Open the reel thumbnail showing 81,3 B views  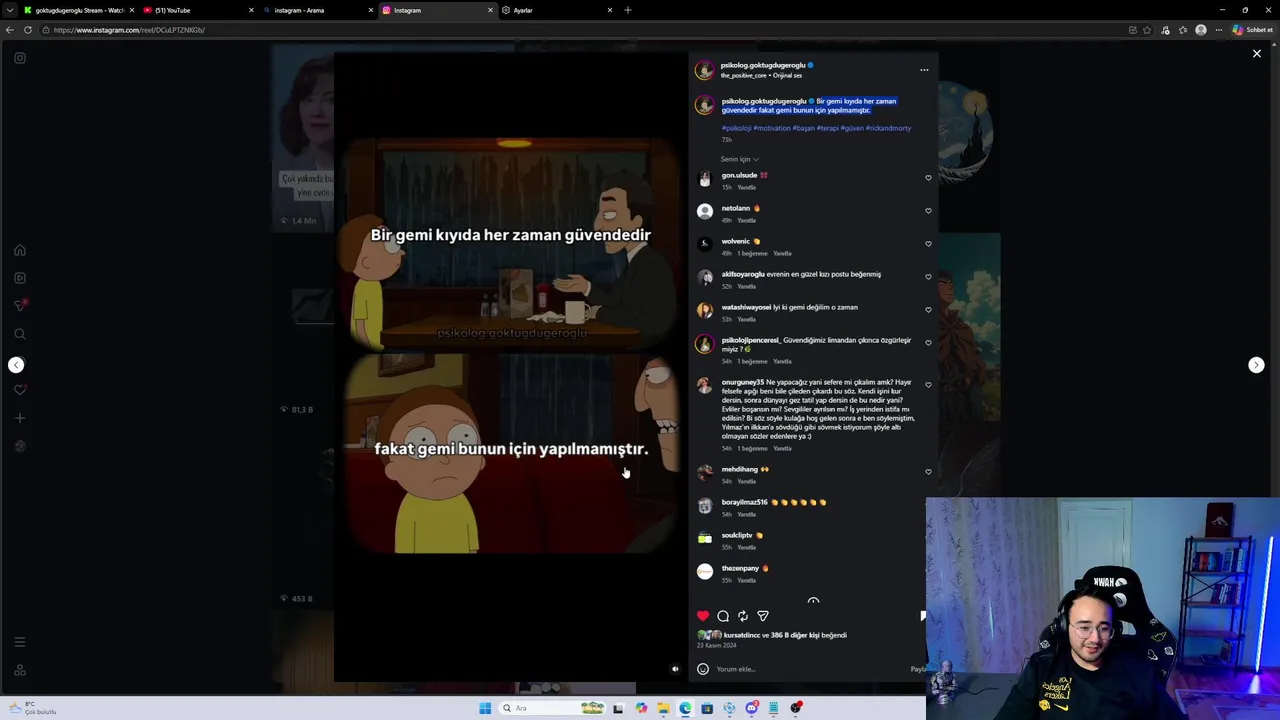pos(302,325)
